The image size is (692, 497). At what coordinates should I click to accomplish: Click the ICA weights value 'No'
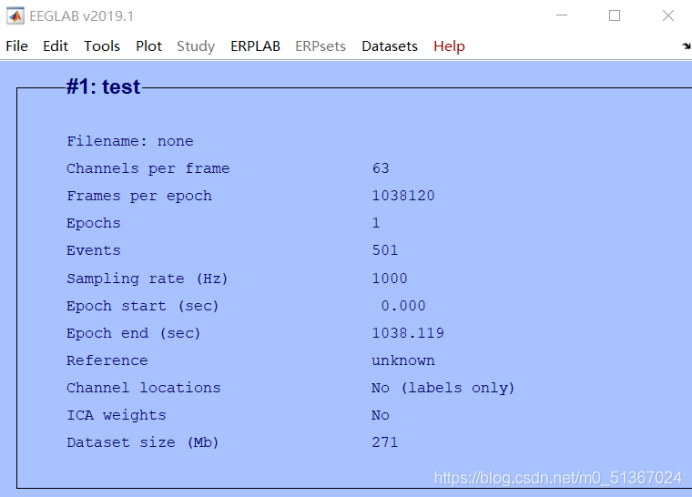[380, 415]
